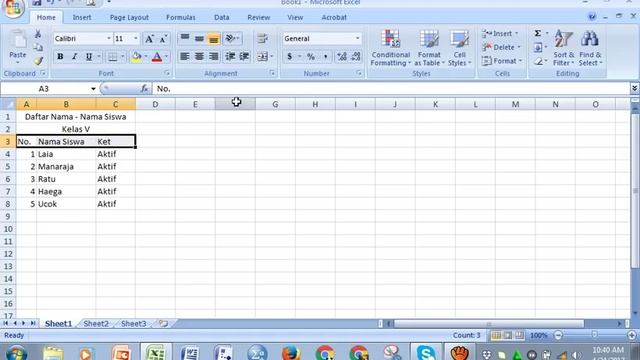Switch to Sheet3 tab

pos(133,324)
